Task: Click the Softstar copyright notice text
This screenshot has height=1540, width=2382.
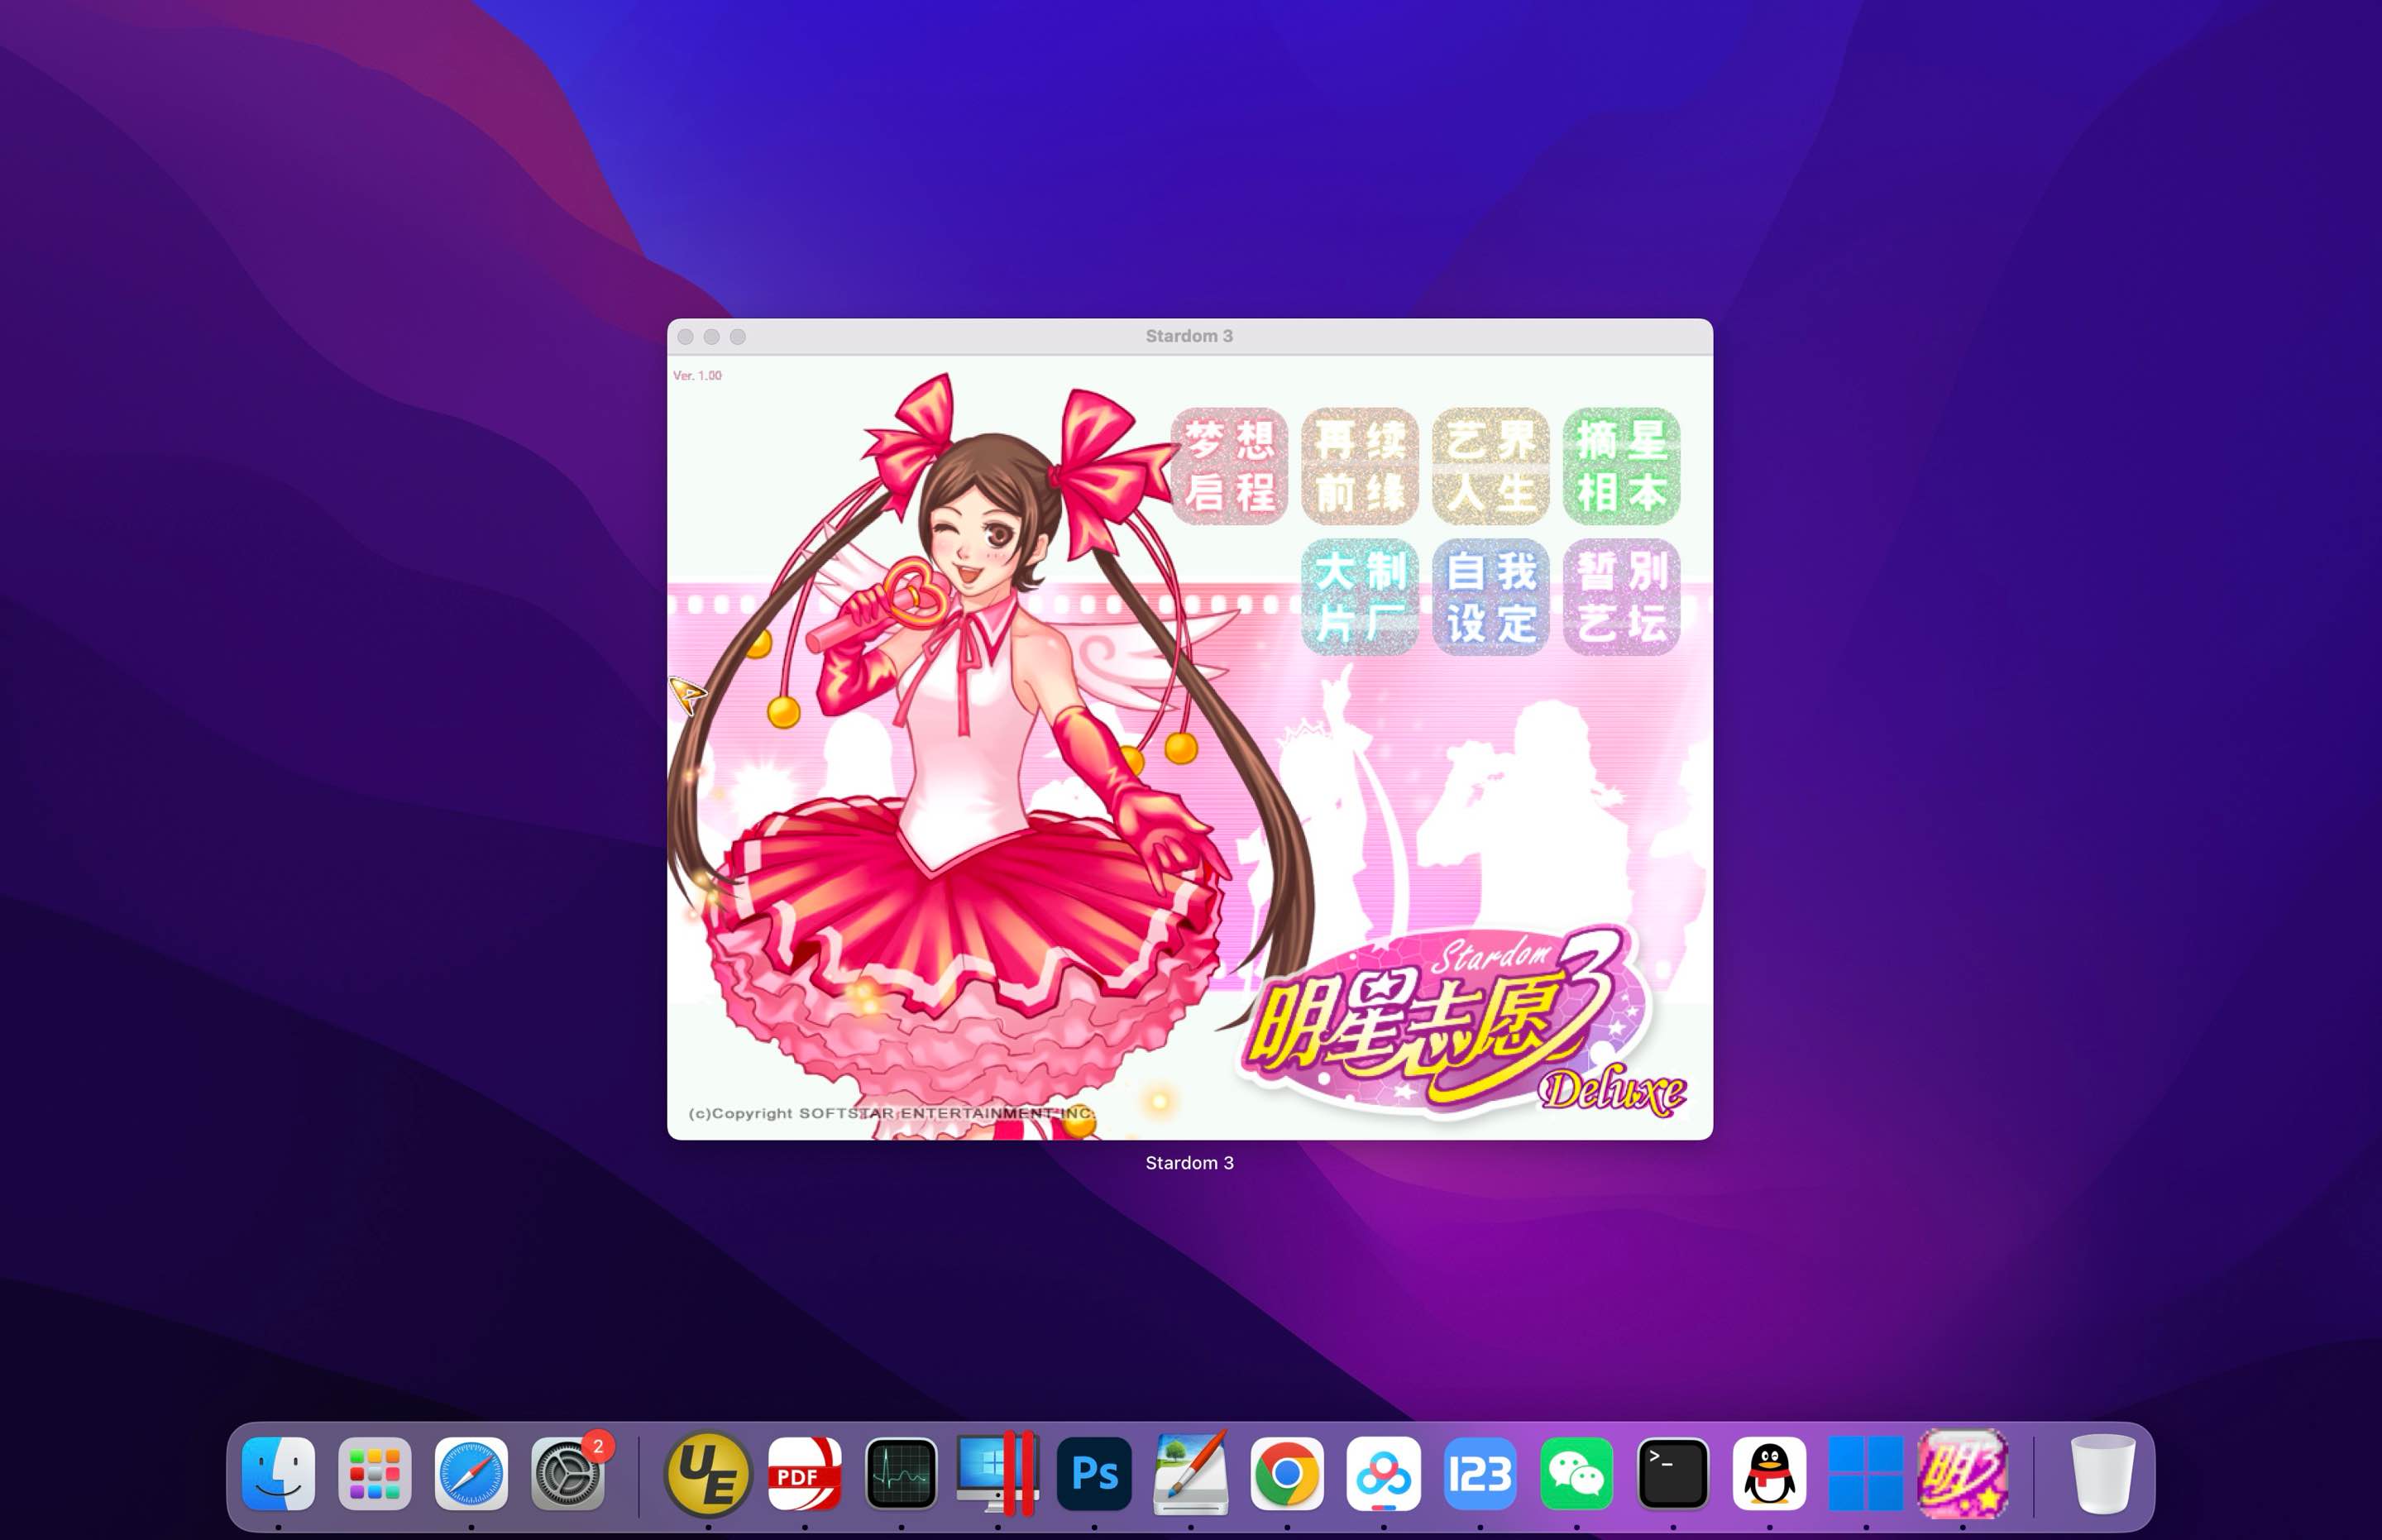Action: 891,1113
